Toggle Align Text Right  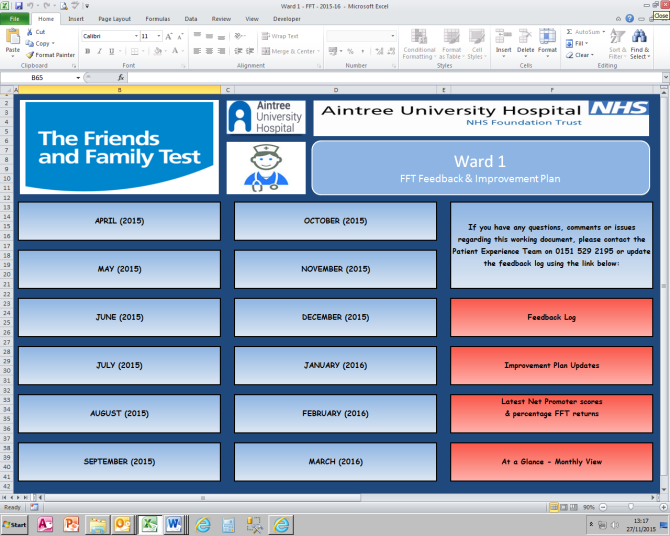point(221,51)
